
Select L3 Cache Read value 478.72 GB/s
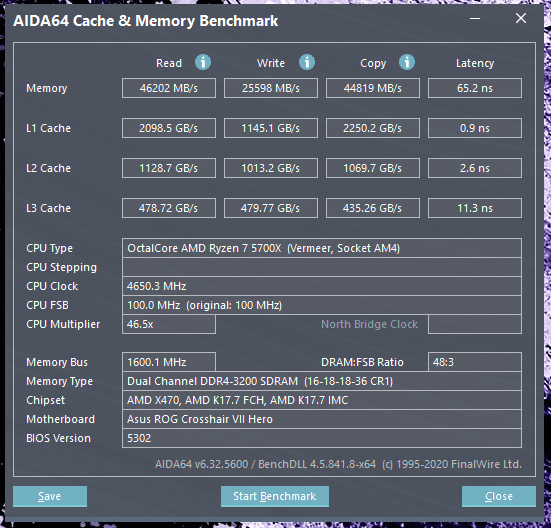click(x=169, y=208)
